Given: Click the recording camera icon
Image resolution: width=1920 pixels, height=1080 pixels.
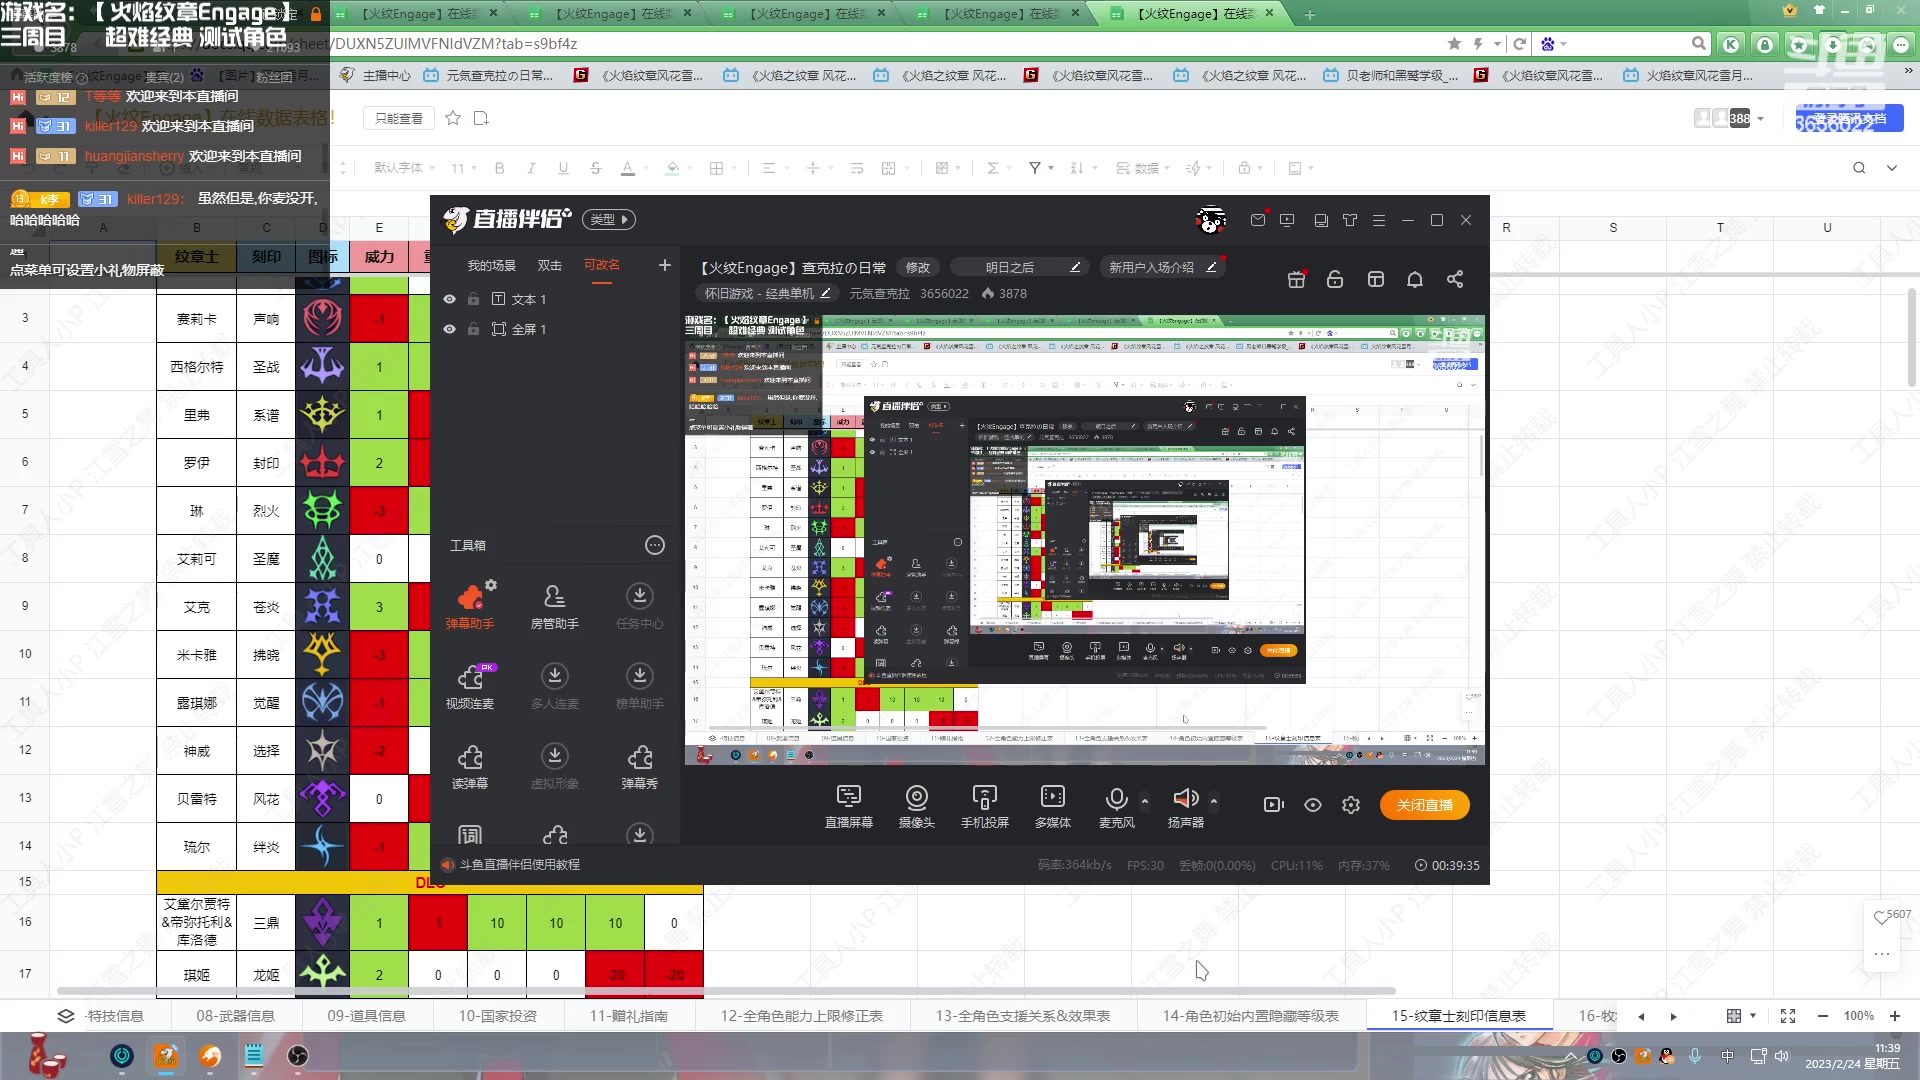Looking at the screenshot, I should 1273,805.
